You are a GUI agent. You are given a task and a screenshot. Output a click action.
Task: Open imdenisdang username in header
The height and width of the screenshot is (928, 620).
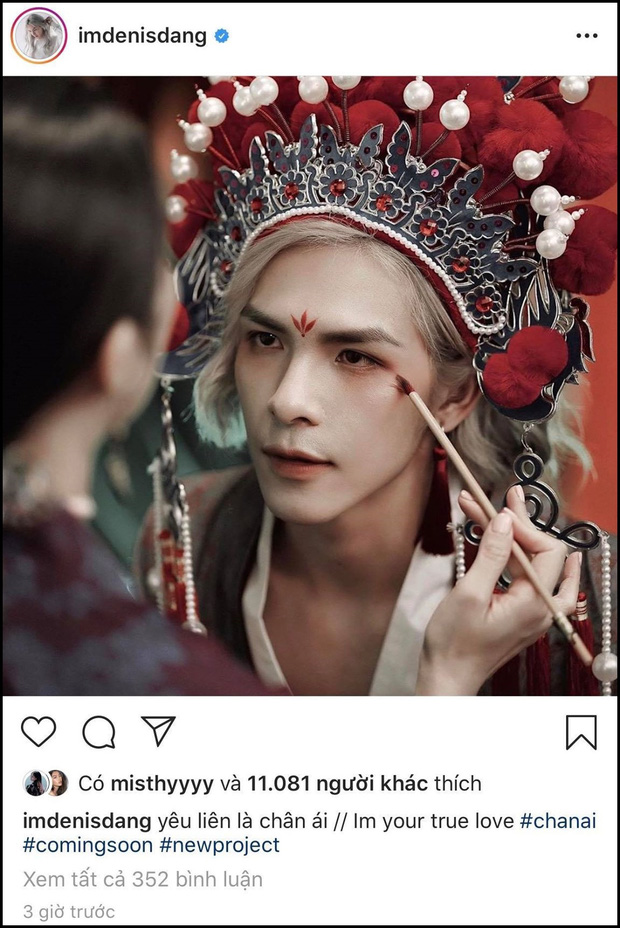[x=142, y=36]
